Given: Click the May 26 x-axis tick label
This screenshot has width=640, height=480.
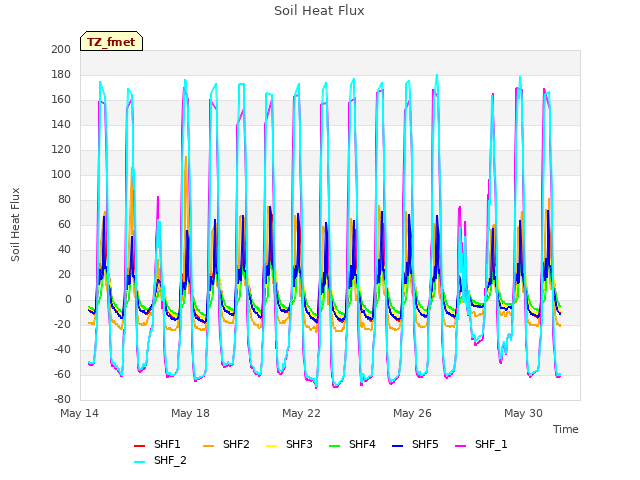Looking at the screenshot, I should (413, 413).
